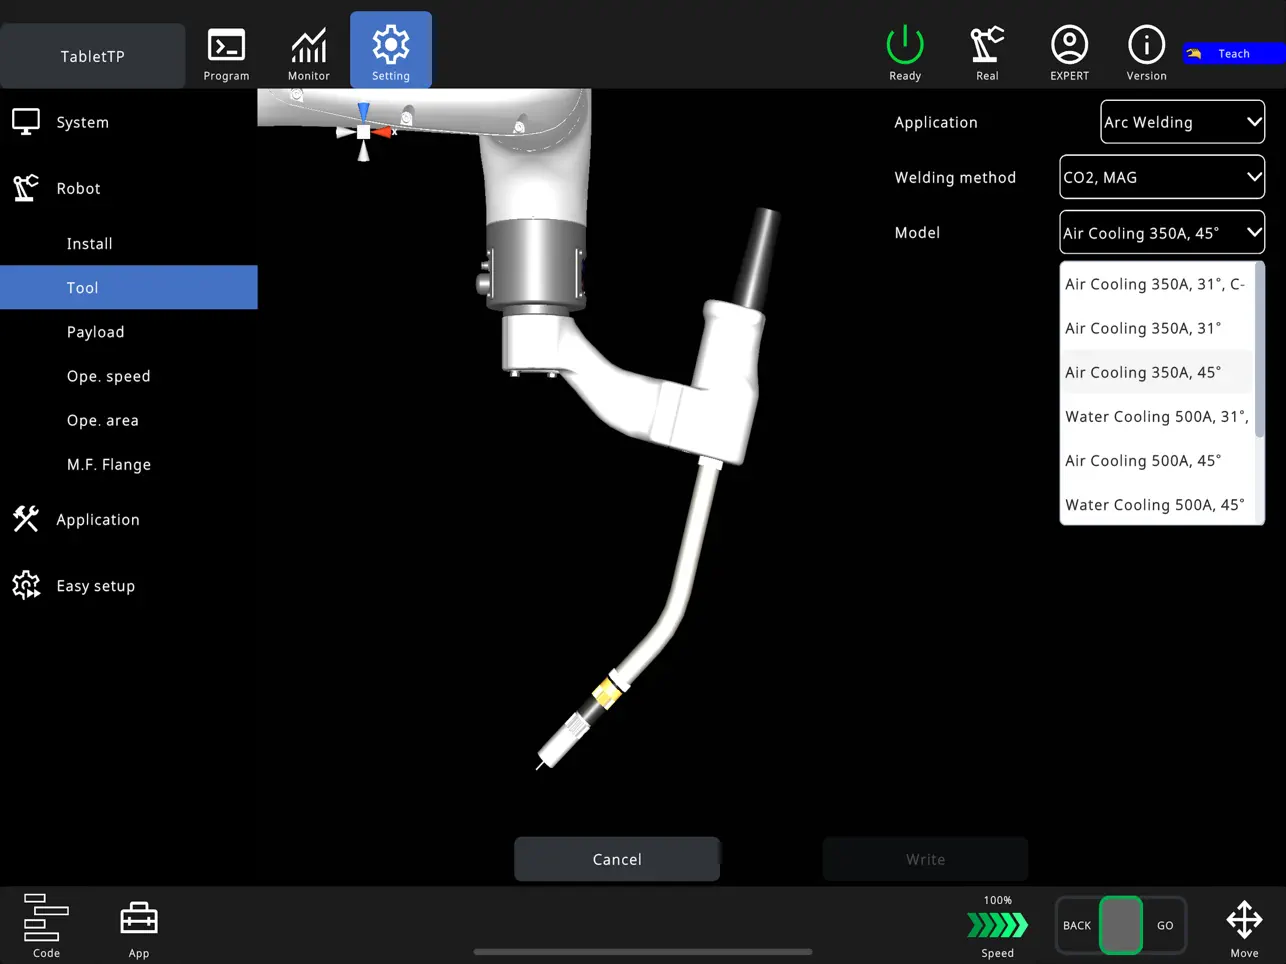
Task: Tap the green Ready power icon
Action: point(905,45)
